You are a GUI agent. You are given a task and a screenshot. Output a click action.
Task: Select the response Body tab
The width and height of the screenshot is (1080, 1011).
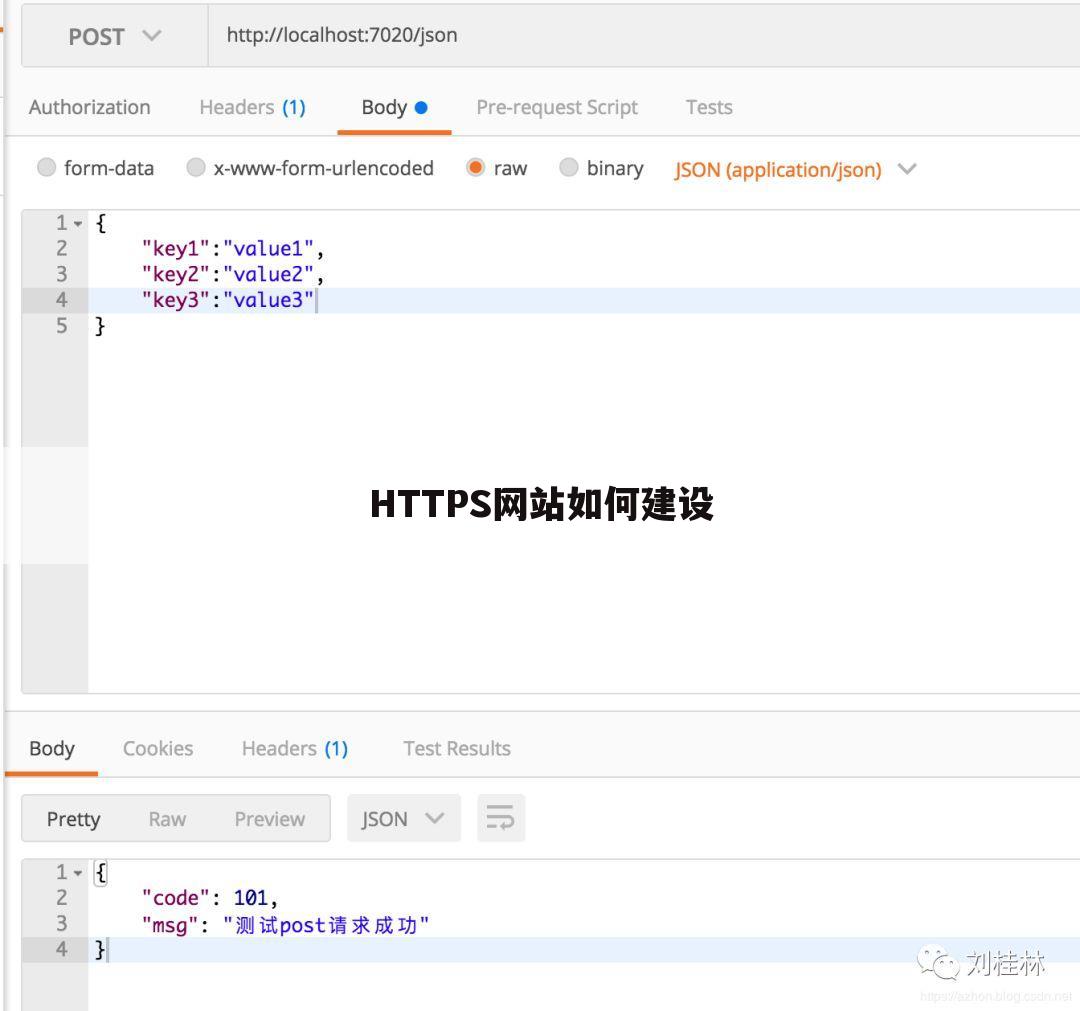(x=52, y=749)
